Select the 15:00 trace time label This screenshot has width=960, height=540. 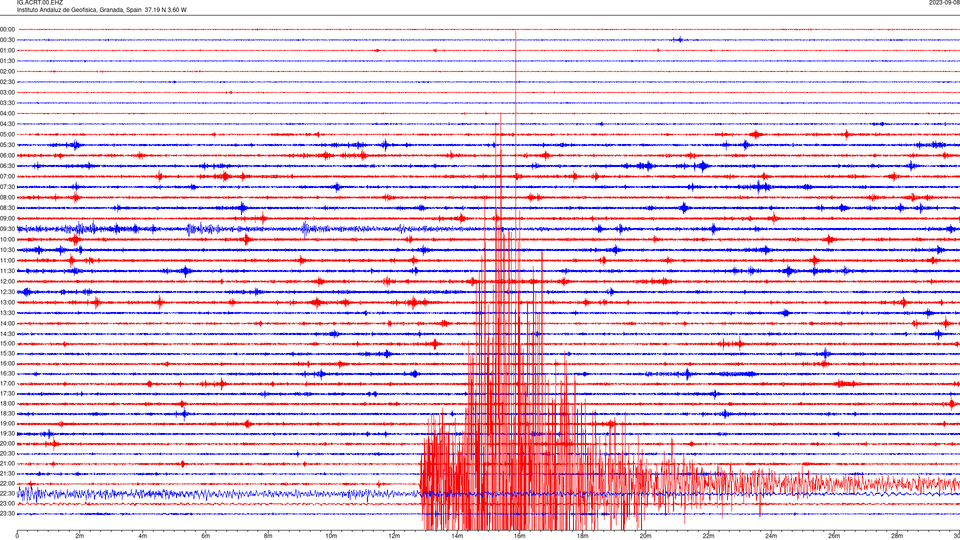7,344
